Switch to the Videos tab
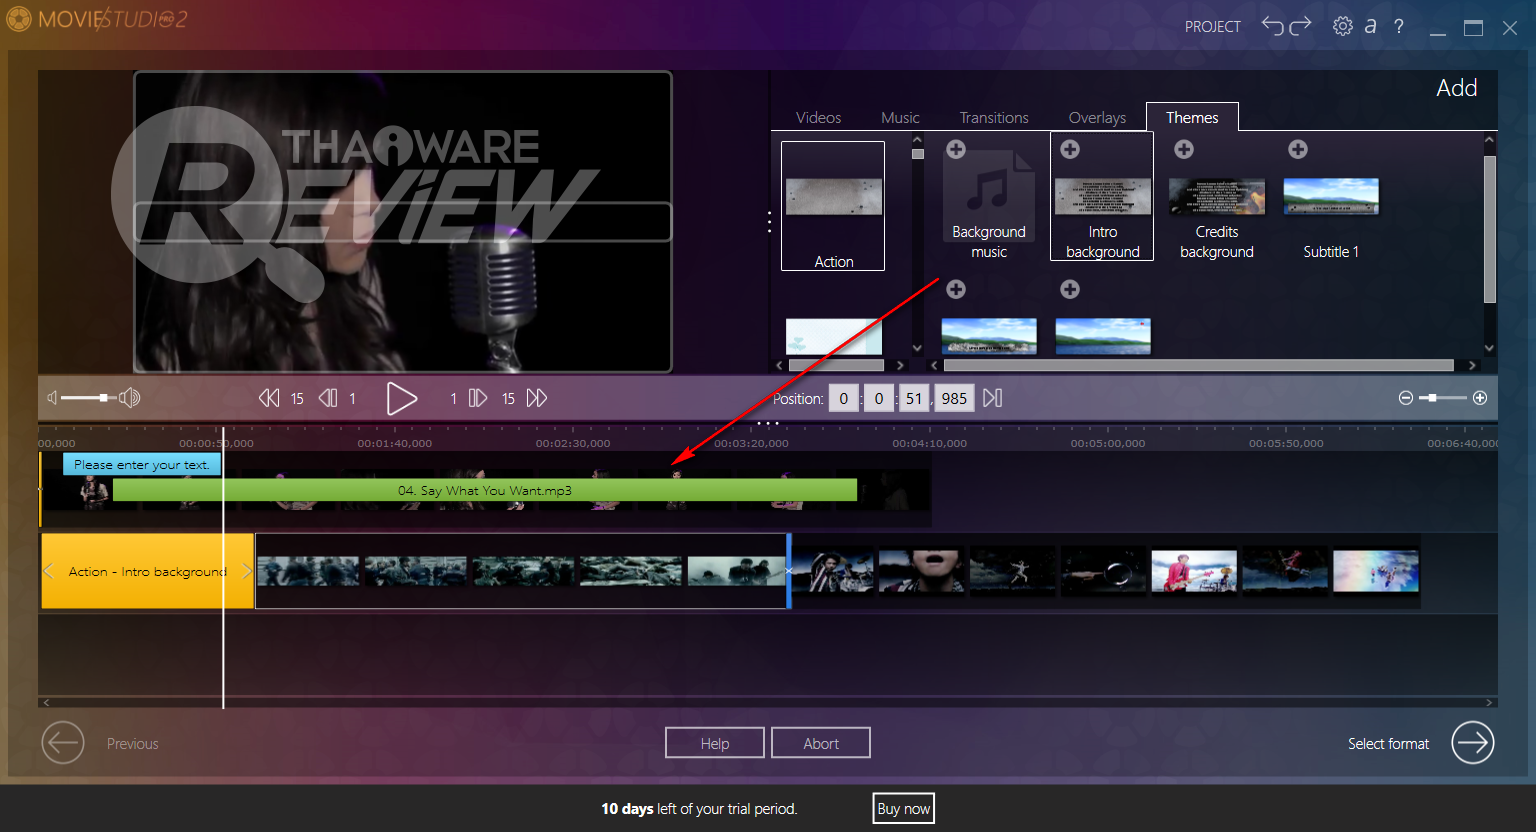1536x832 pixels. click(x=818, y=117)
